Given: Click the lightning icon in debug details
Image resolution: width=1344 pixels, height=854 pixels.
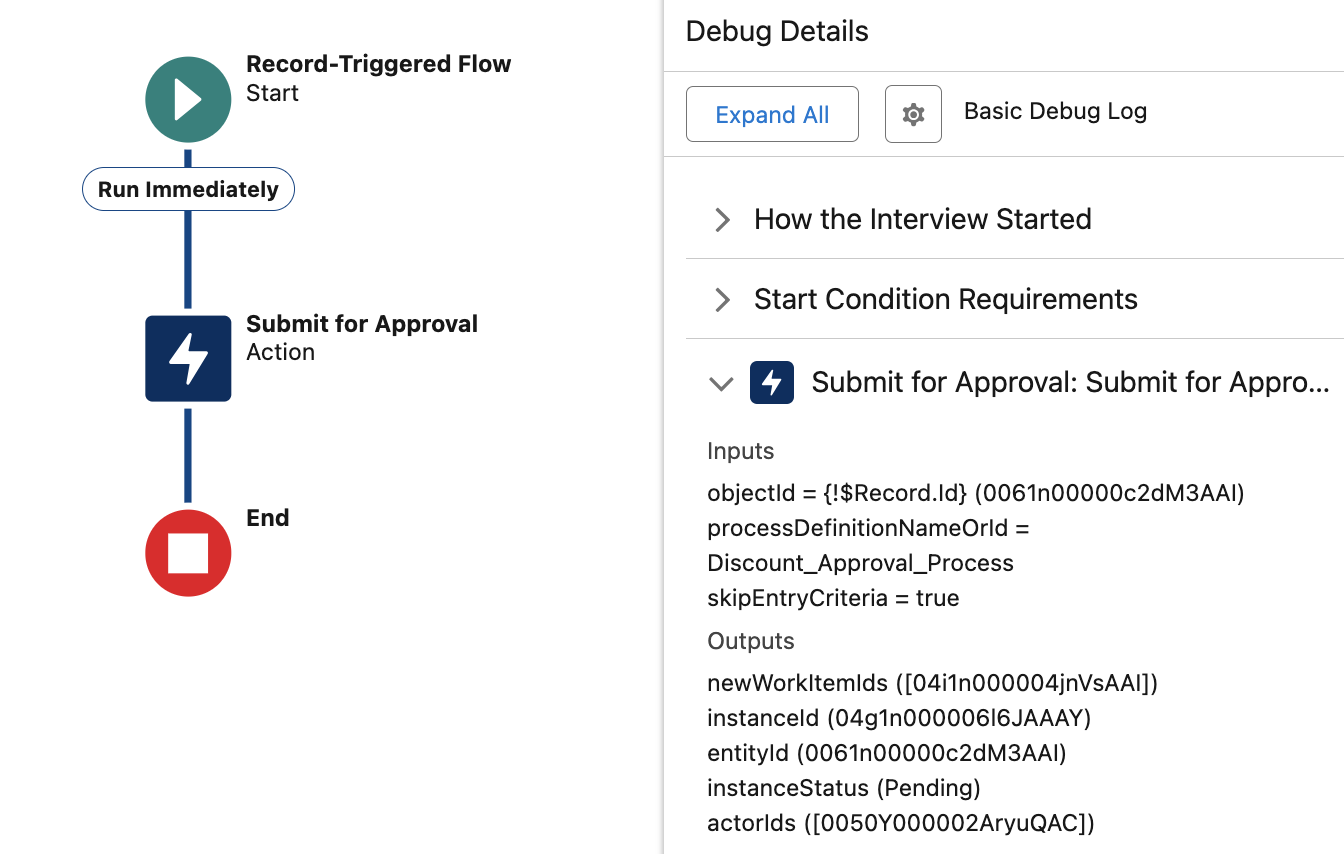Looking at the screenshot, I should point(772,382).
